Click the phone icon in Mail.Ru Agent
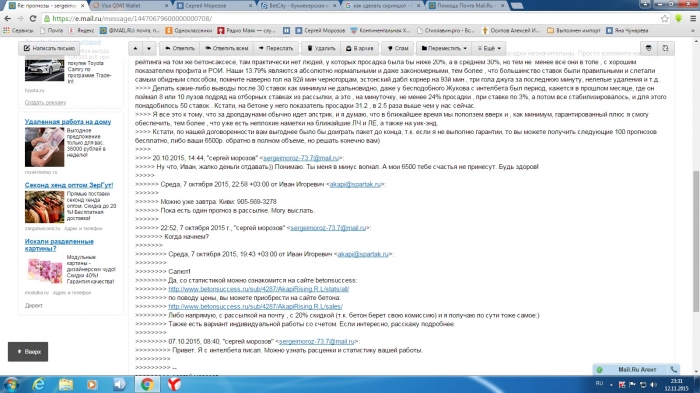This screenshot has width=700, height=393. [674, 369]
